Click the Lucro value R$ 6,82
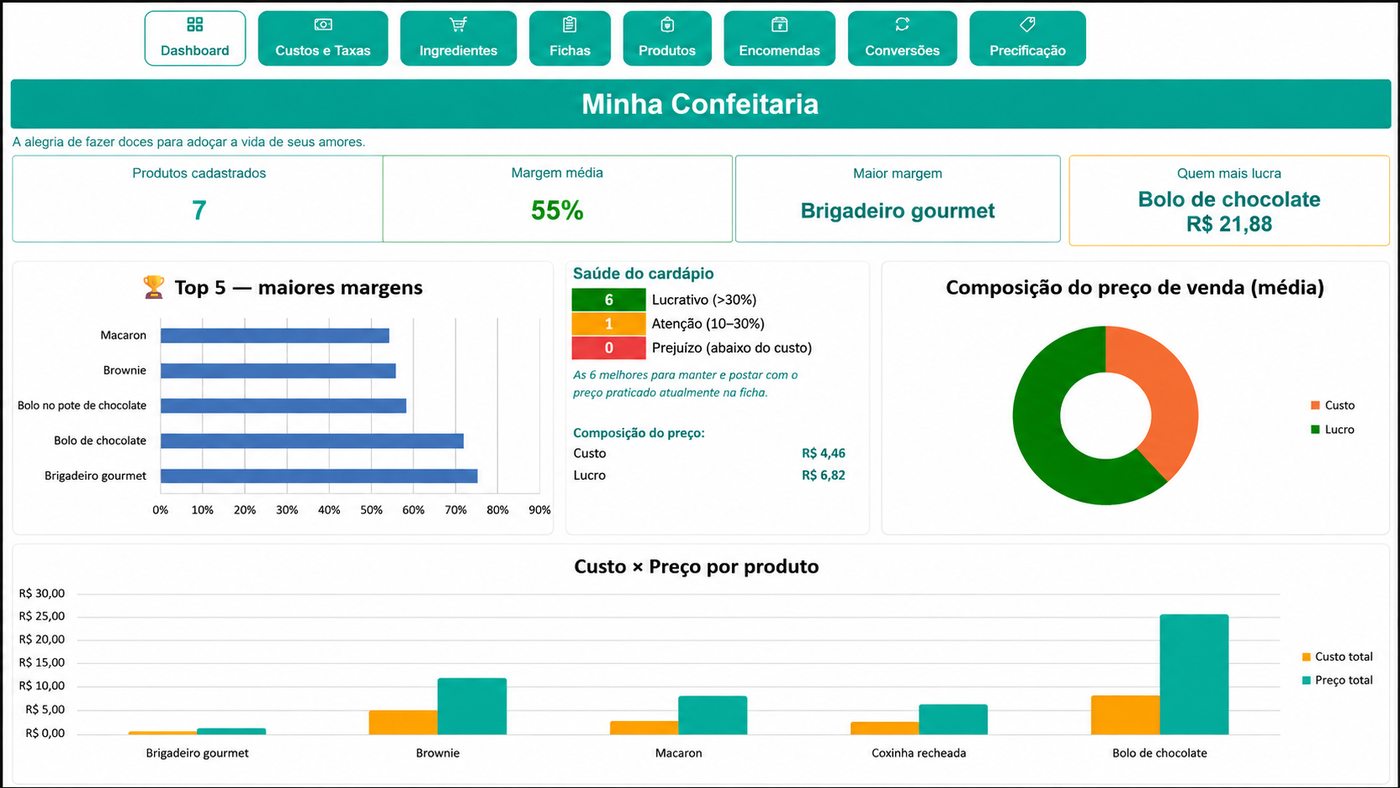Screen dimensions: 1400x788 pyautogui.click(x=823, y=476)
